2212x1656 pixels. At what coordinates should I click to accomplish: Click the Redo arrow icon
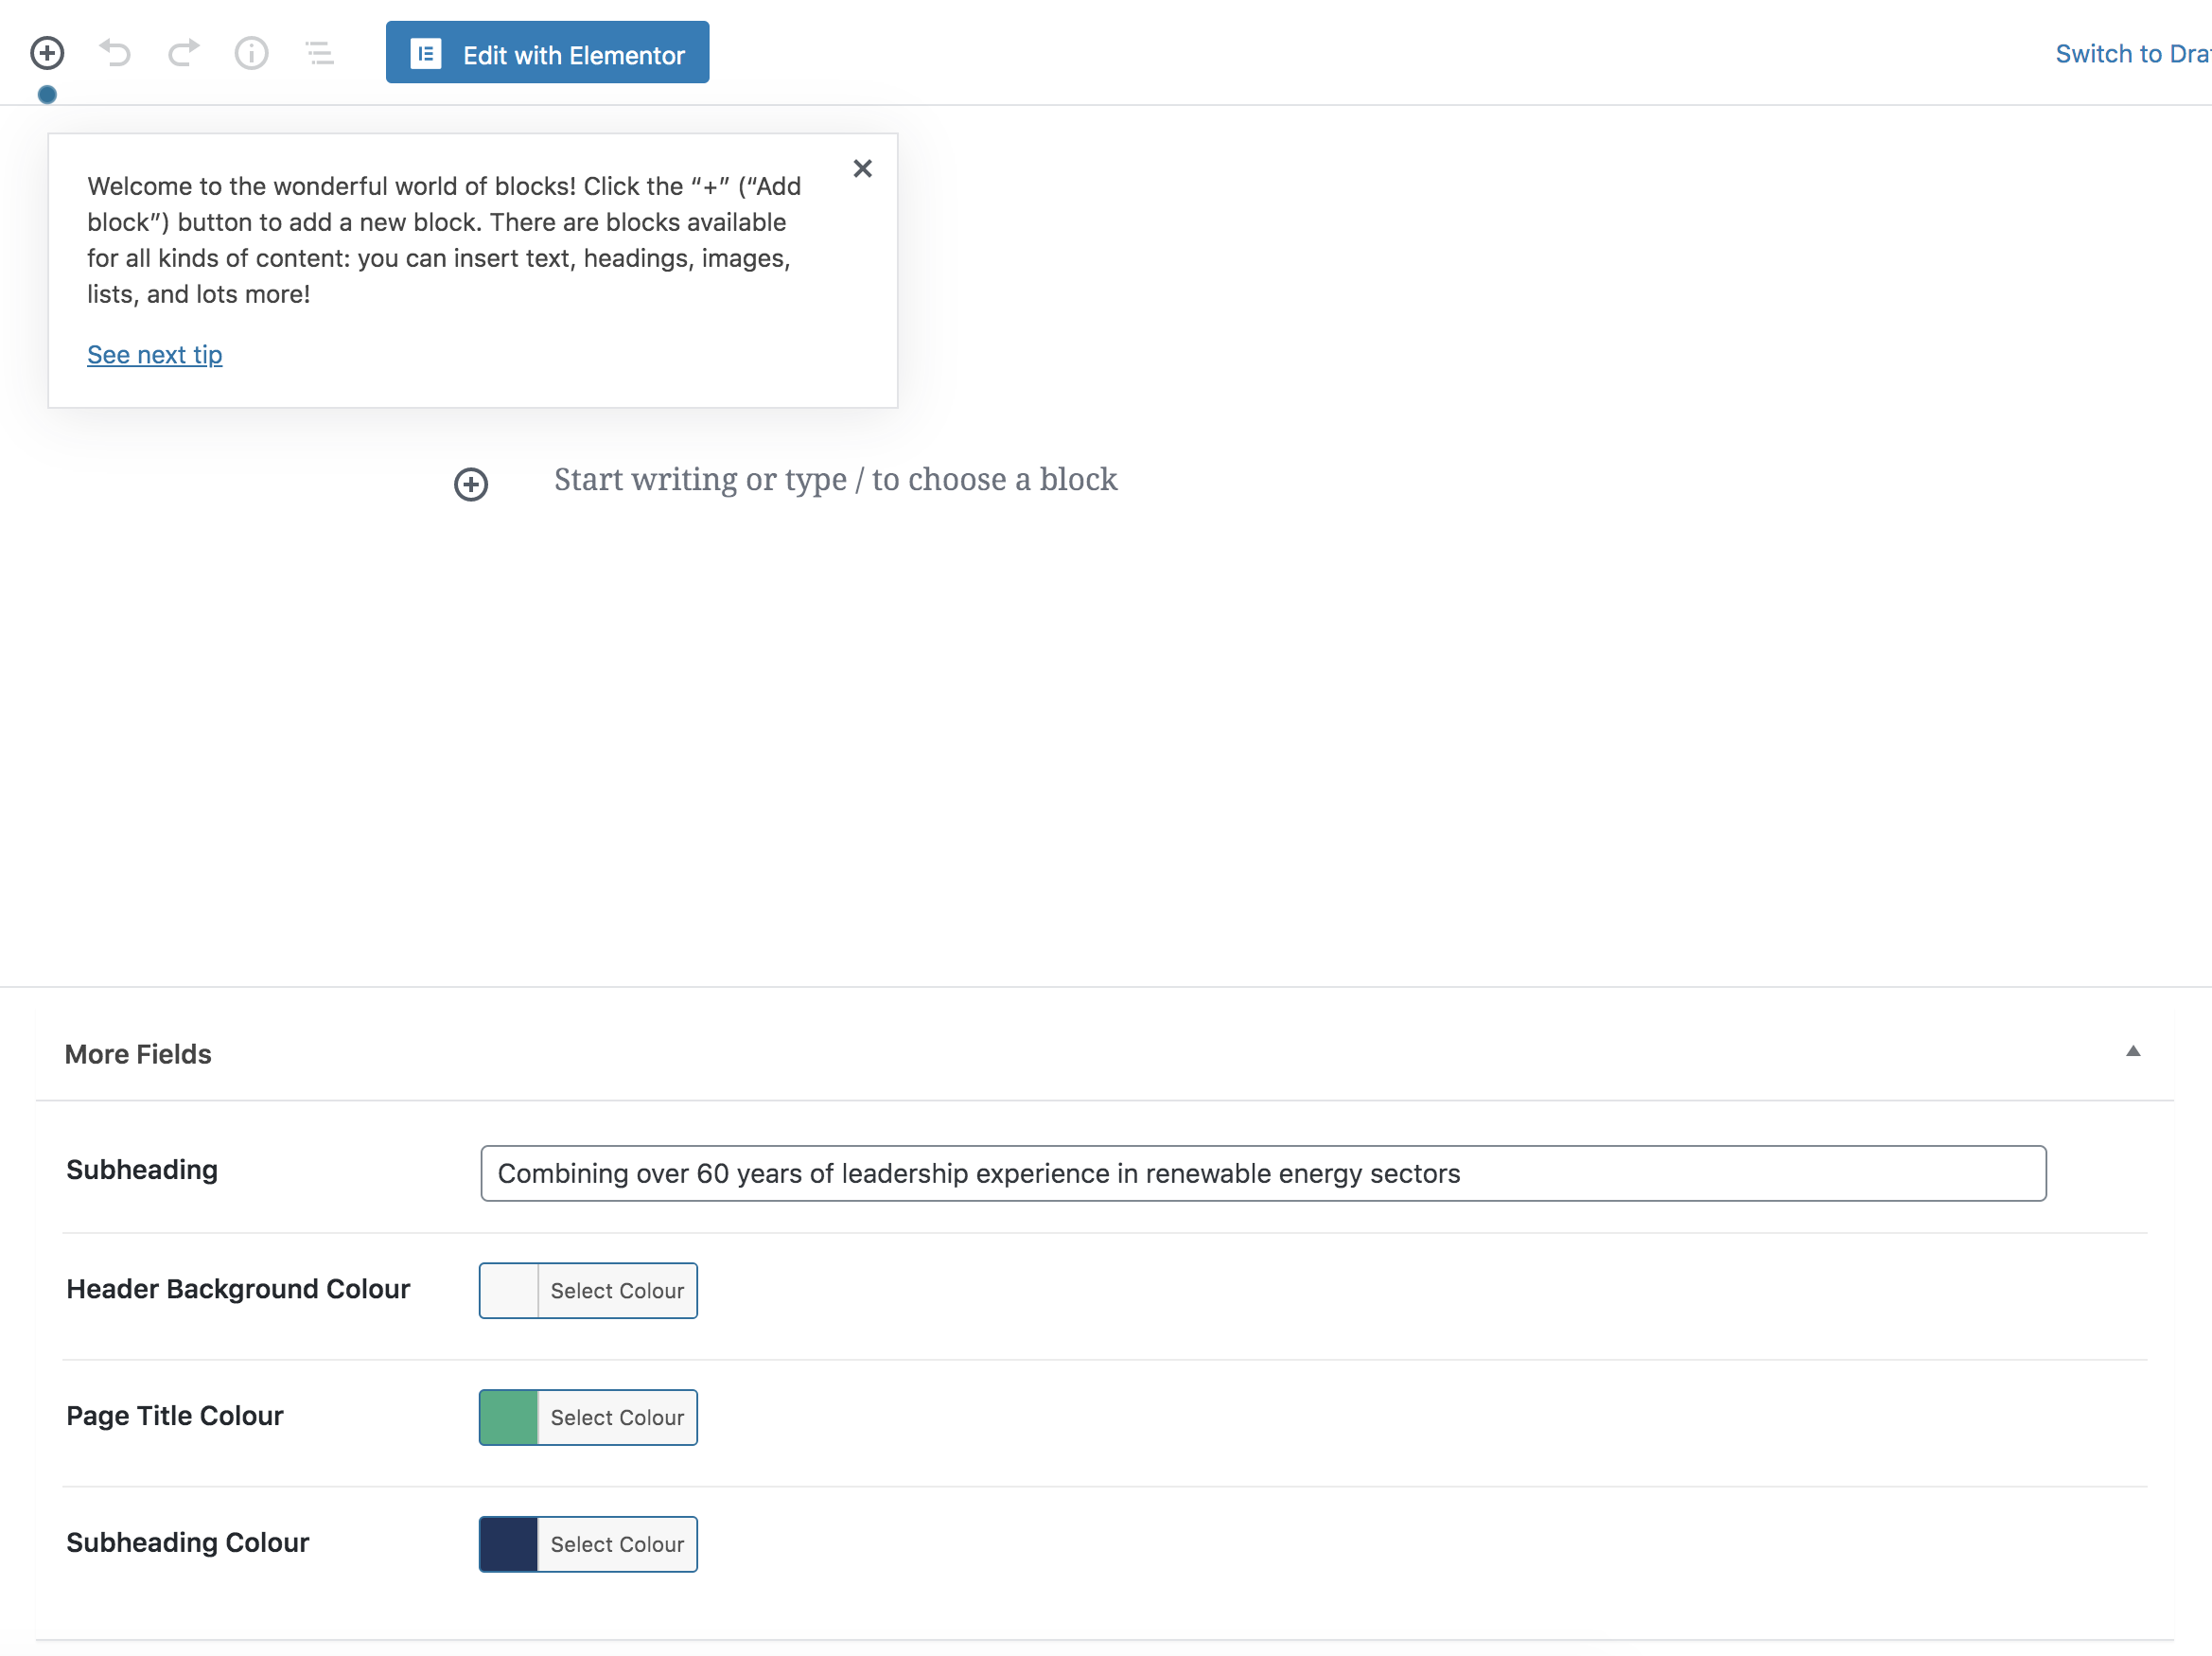pyautogui.click(x=183, y=53)
